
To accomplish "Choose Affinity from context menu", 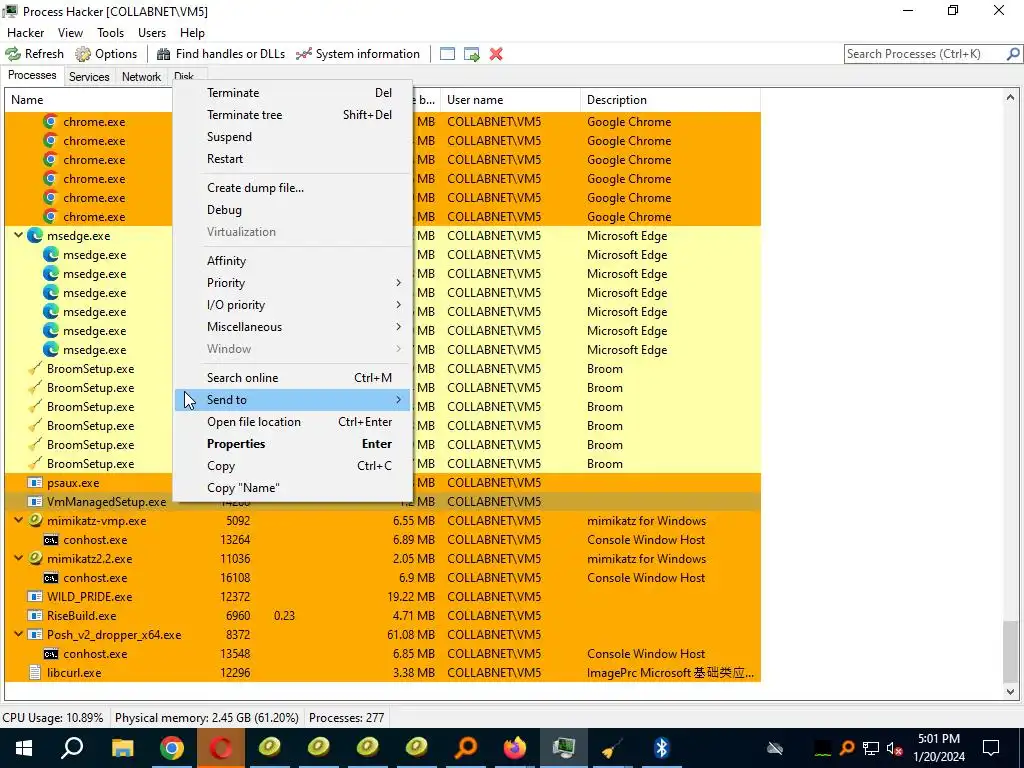I will coord(293,261).
